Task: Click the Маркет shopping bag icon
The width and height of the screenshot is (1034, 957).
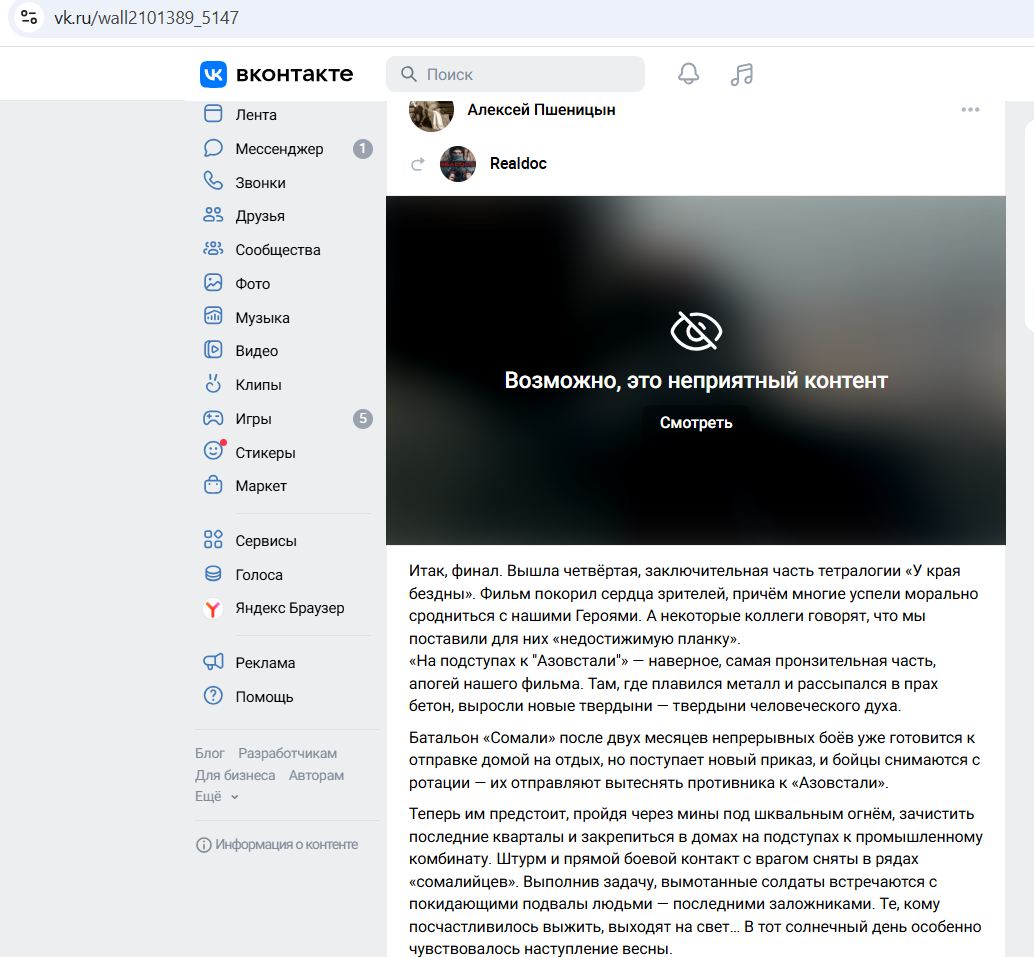Action: point(213,485)
